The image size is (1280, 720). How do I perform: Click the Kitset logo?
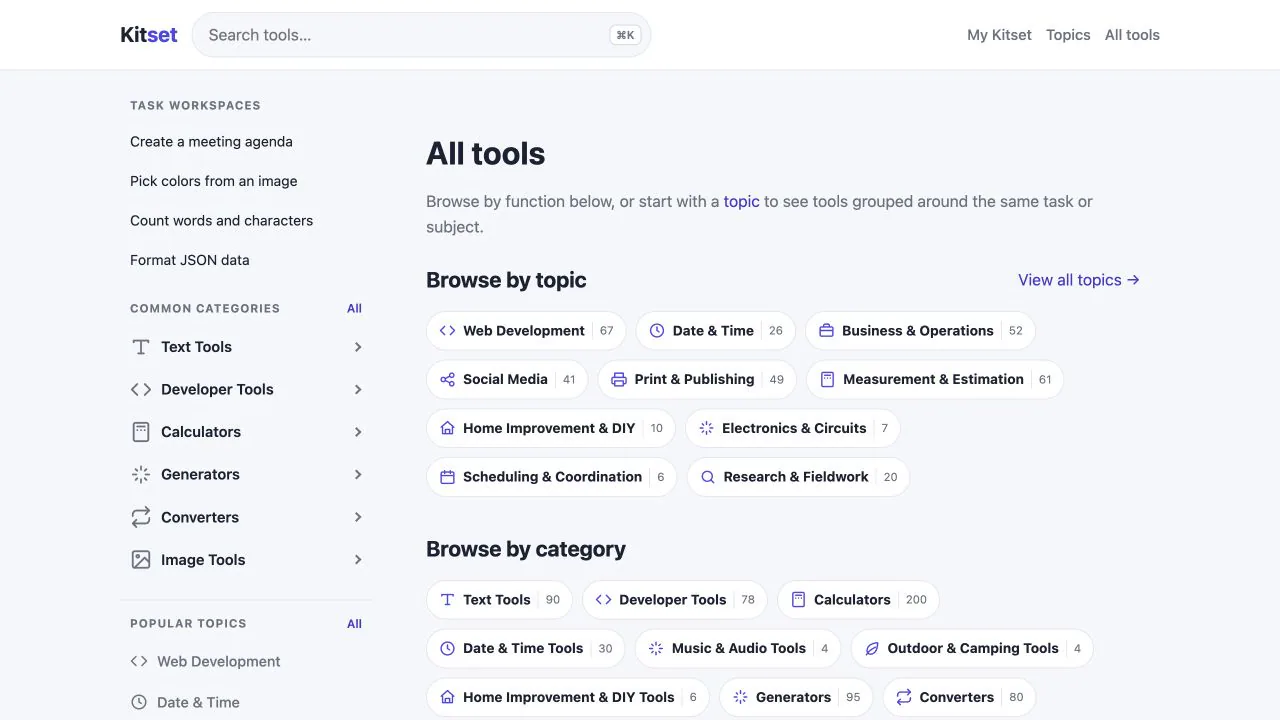coord(149,35)
